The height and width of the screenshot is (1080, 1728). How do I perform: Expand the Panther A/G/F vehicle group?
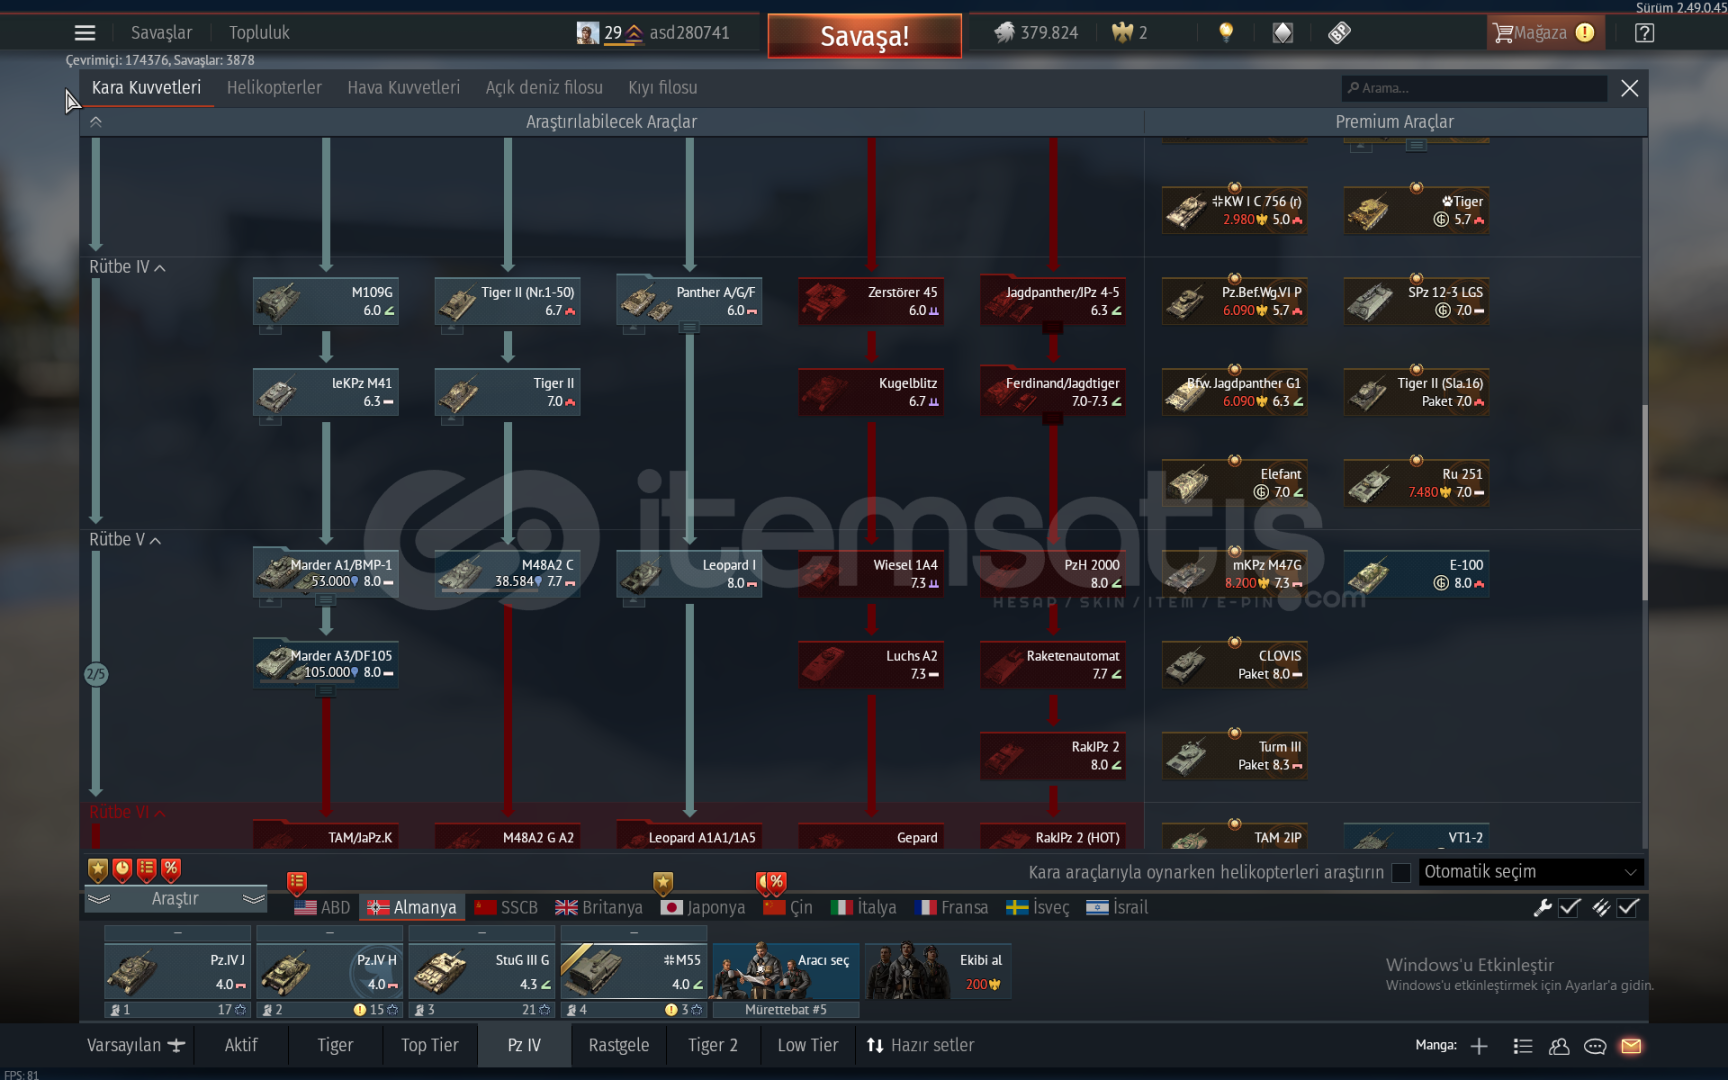coord(690,327)
